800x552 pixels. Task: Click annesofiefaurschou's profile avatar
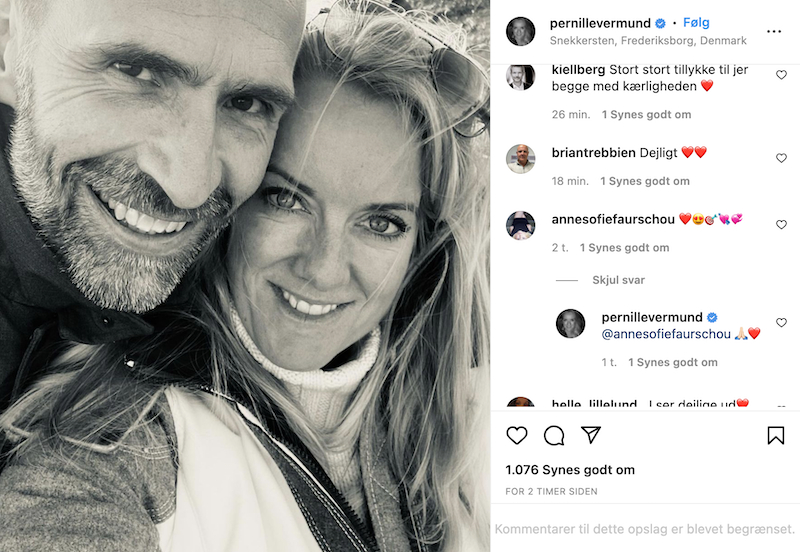(520, 225)
